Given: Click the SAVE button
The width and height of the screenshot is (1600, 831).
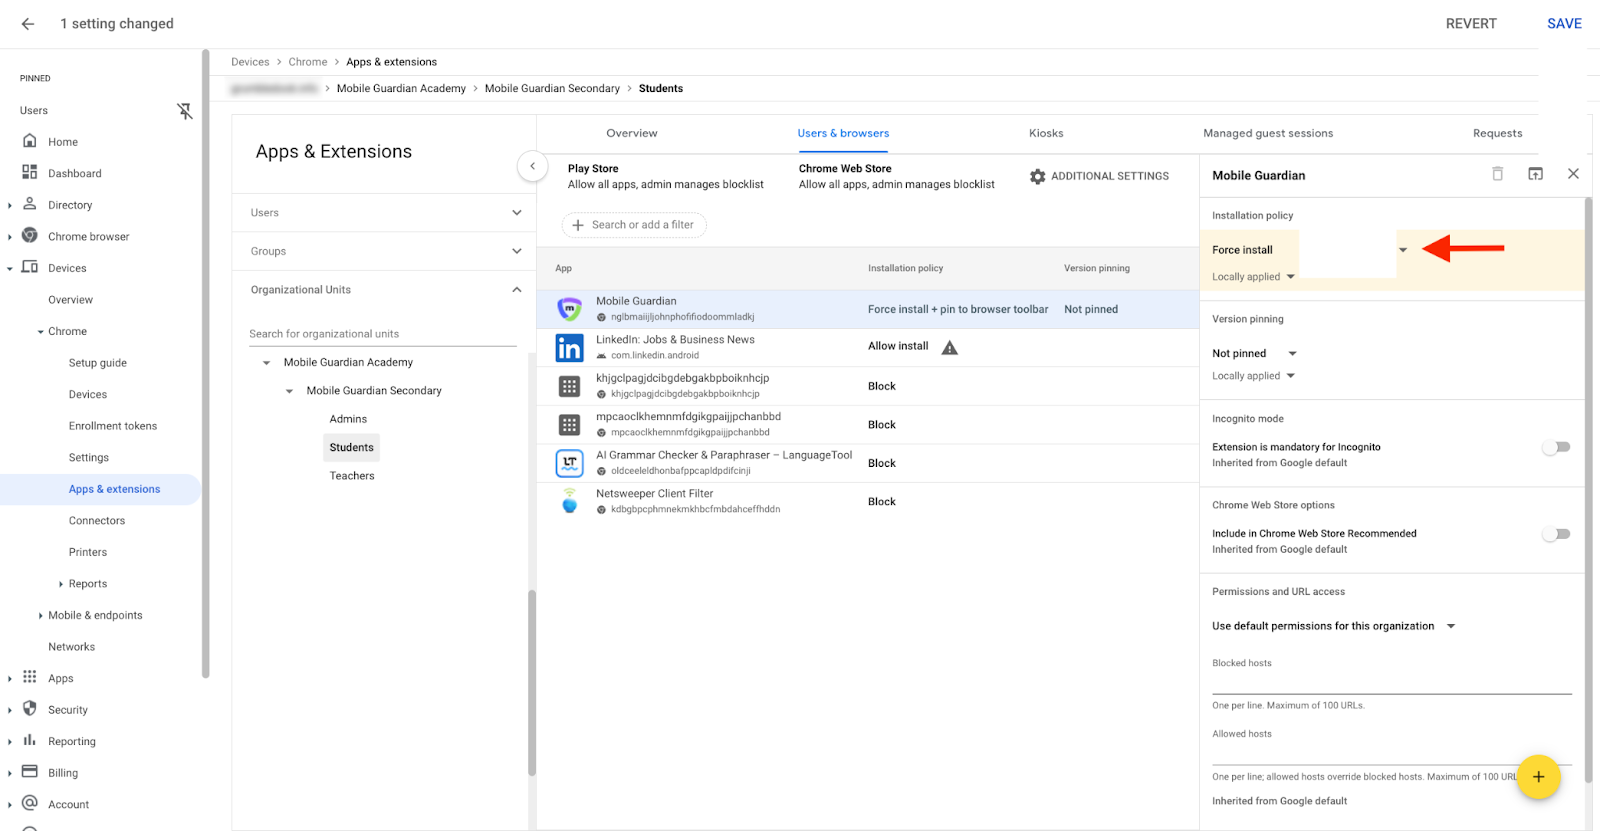Looking at the screenshot, I should pos(1564,24).
